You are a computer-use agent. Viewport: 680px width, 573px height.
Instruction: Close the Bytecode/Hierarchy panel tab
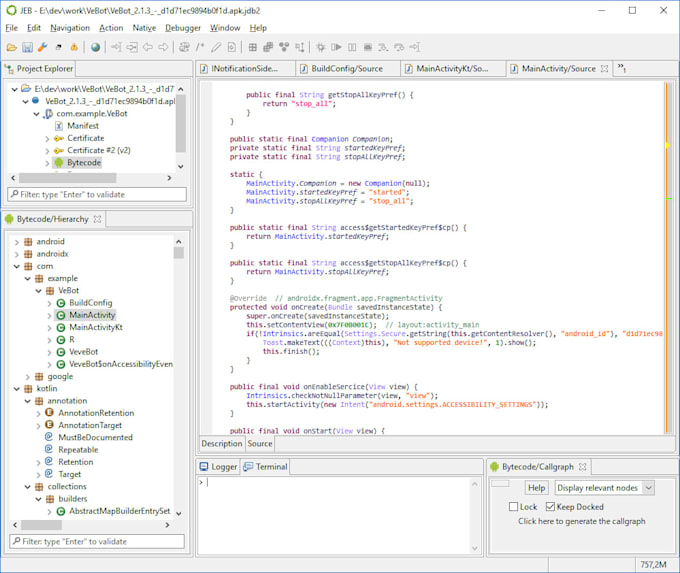pyautogui.click(x=98, y=219)
